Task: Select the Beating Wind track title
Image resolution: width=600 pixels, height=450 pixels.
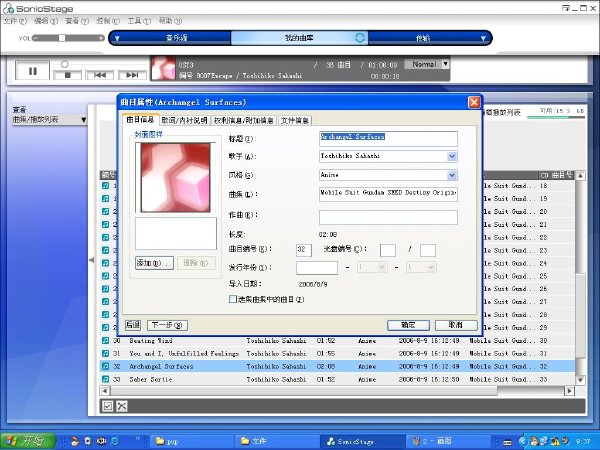Action: [x=151, y=341]
